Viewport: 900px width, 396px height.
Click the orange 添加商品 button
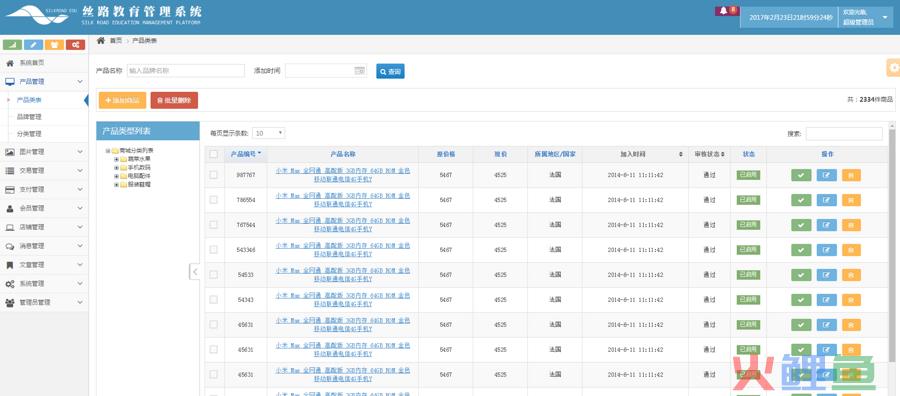coord(122,100)
